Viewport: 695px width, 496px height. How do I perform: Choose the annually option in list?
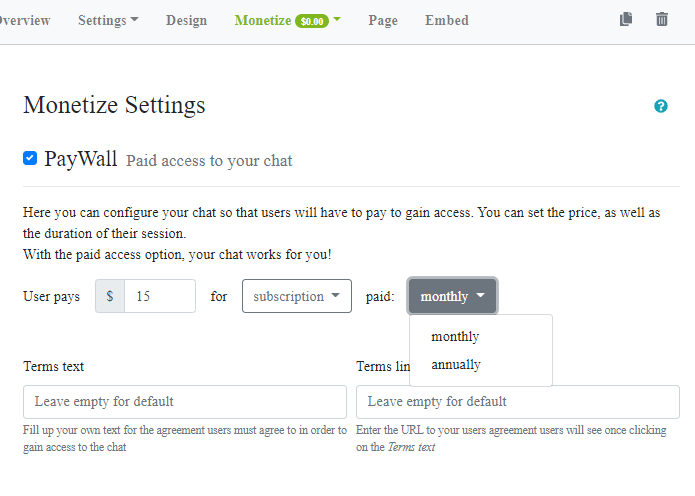pos(456,365)
